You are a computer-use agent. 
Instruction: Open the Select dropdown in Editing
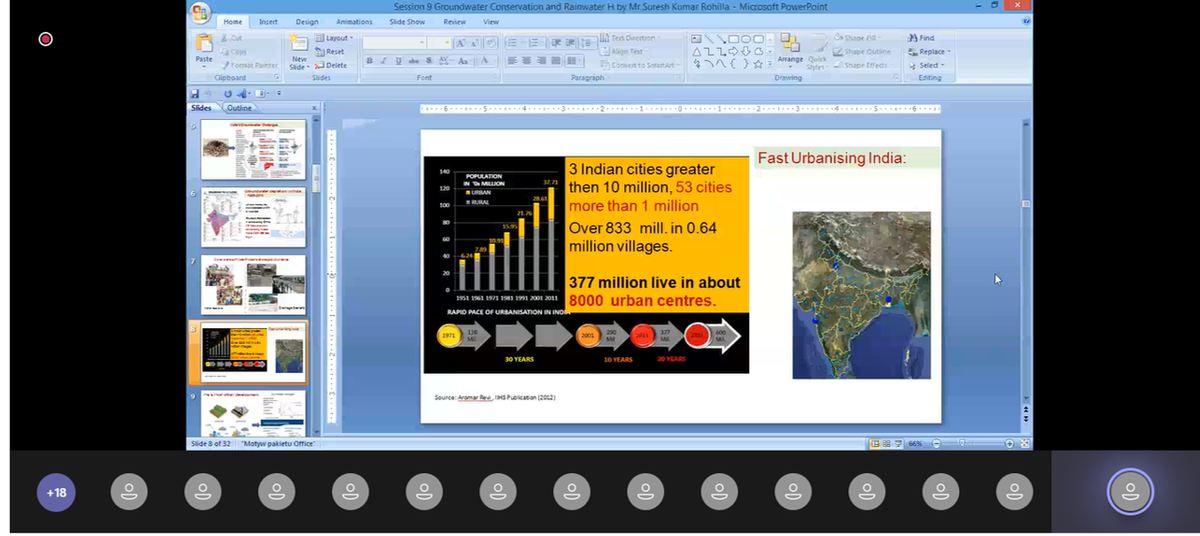click(x=926, y=65)
